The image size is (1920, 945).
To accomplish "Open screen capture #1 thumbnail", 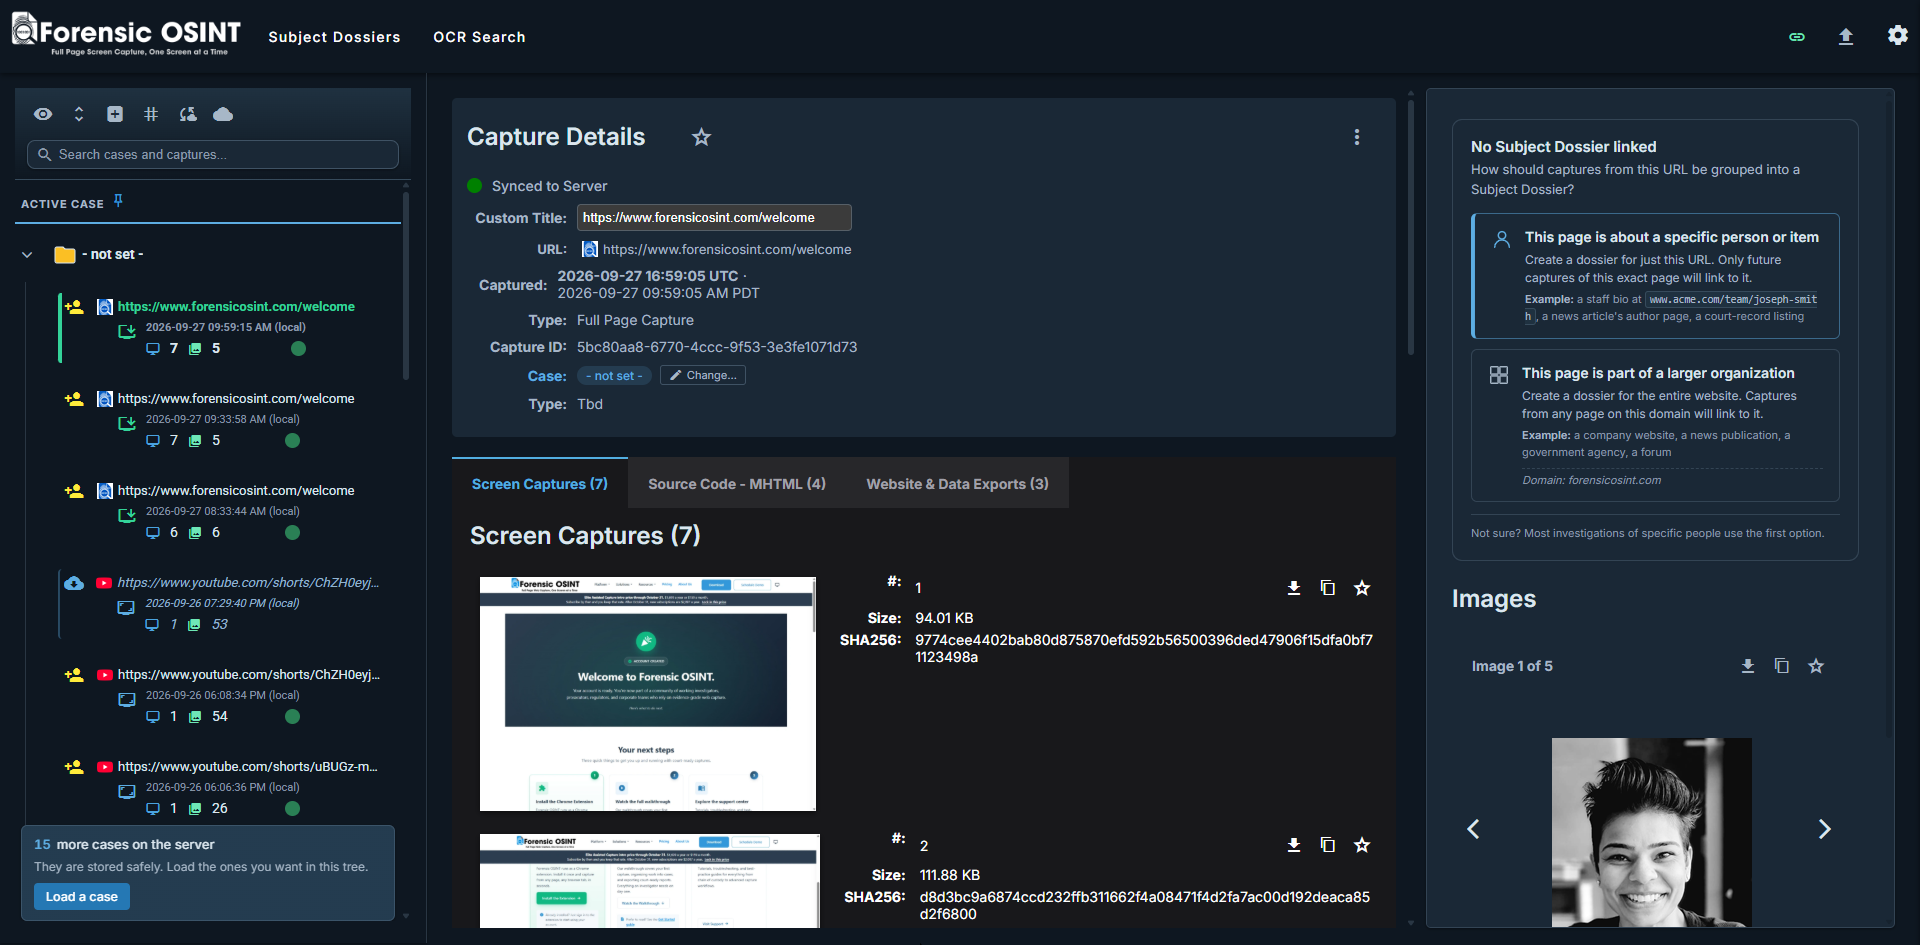I will pyautogui.click(x=648, y=694).
